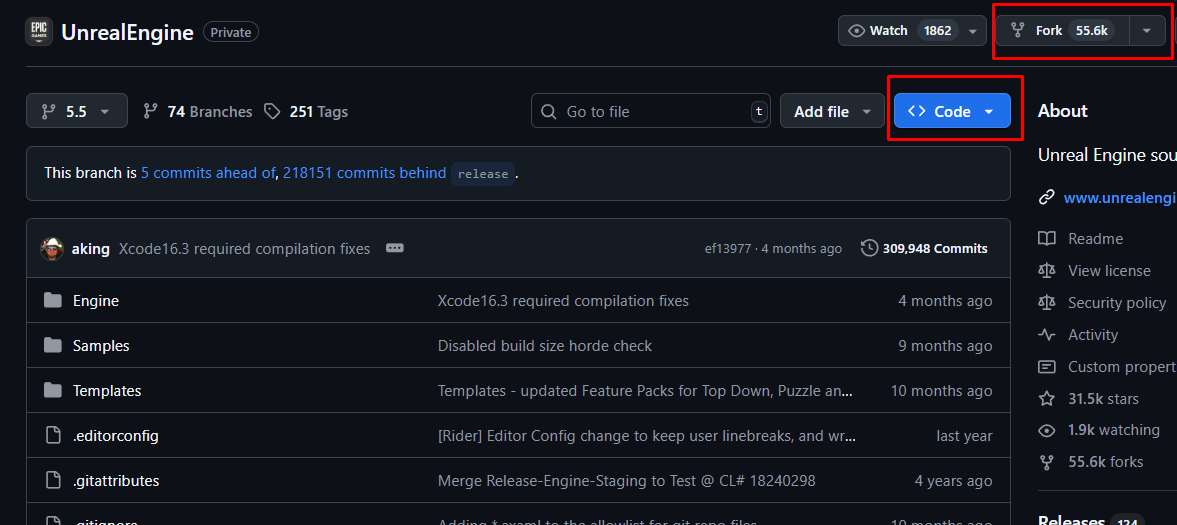Screen dimensions: 1177x525
Task: Click the Templates folder icon
Action: pos(53,391)
